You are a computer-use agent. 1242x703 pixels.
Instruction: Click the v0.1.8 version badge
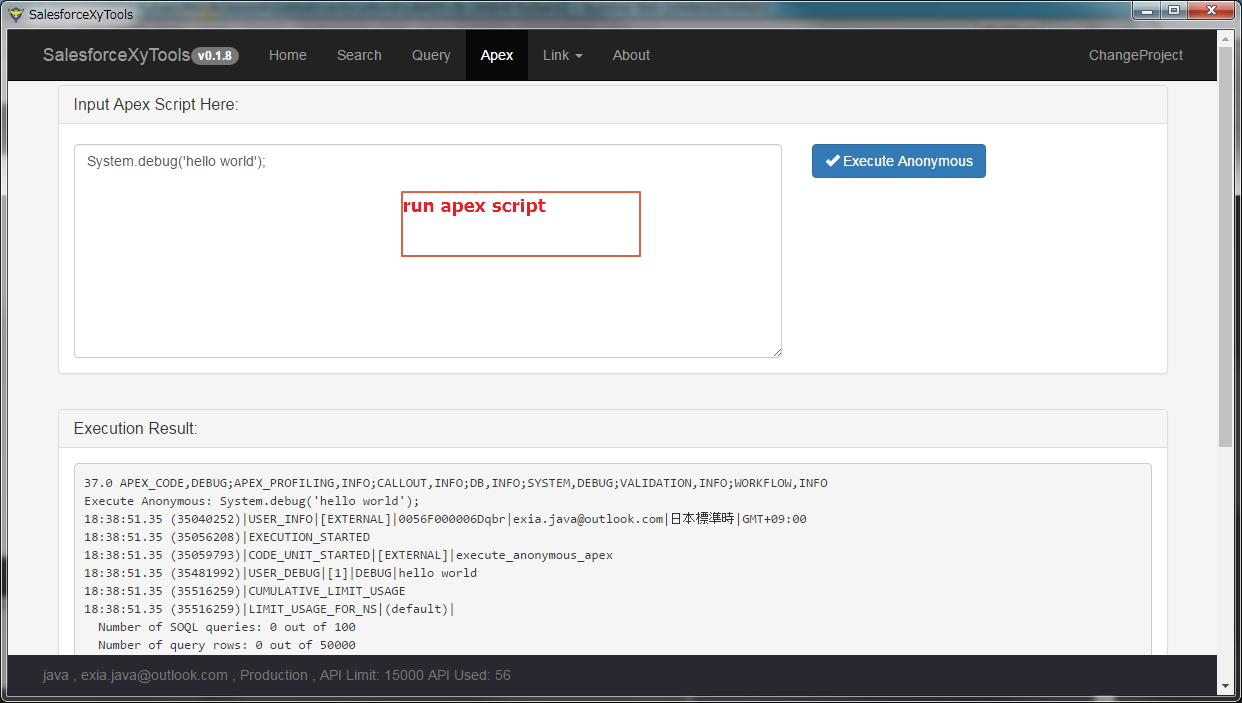pos(215,56)
